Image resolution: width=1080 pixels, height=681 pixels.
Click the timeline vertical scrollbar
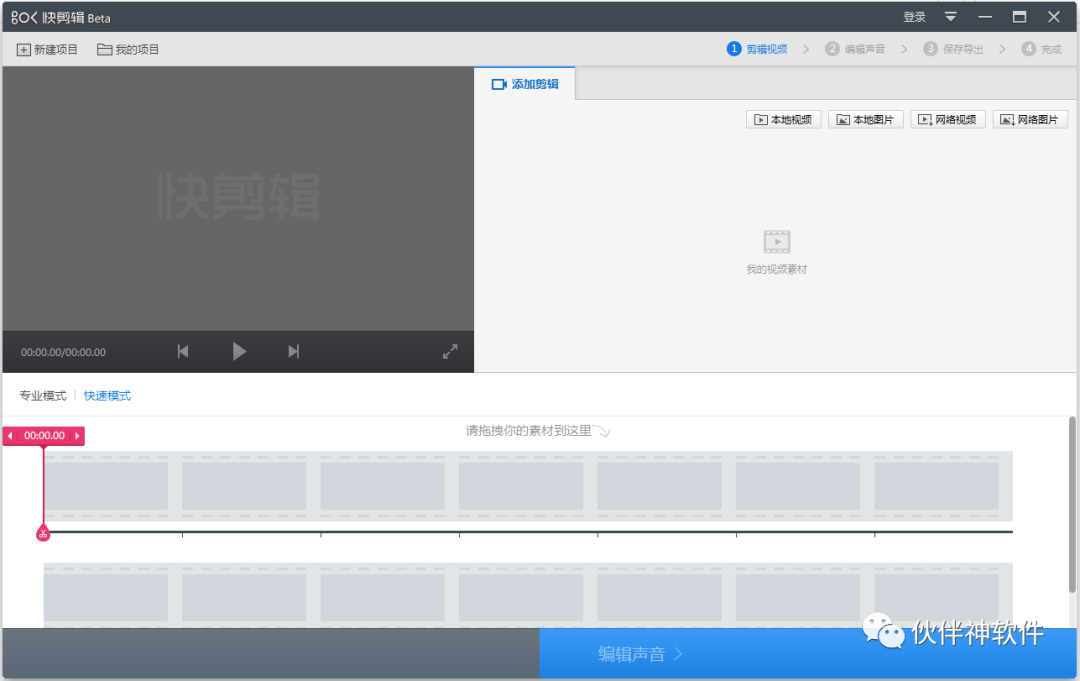coord(1072,504)
